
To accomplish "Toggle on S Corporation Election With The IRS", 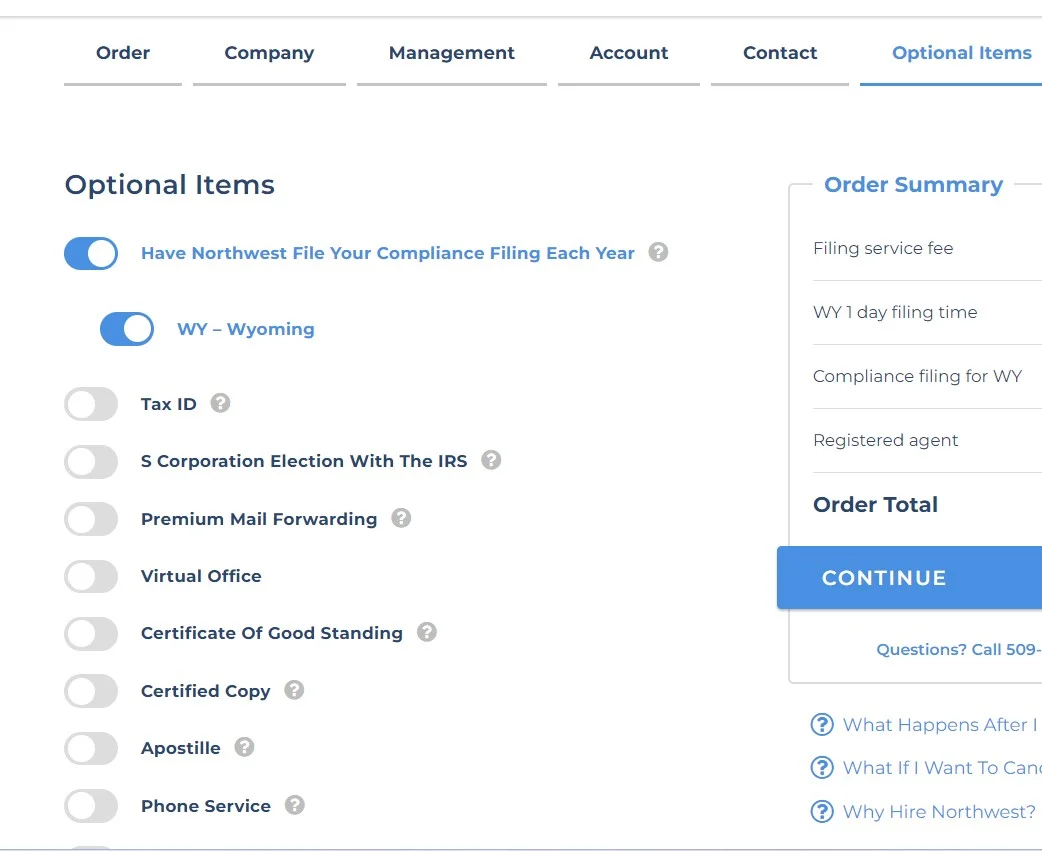I will coord(91,462).
